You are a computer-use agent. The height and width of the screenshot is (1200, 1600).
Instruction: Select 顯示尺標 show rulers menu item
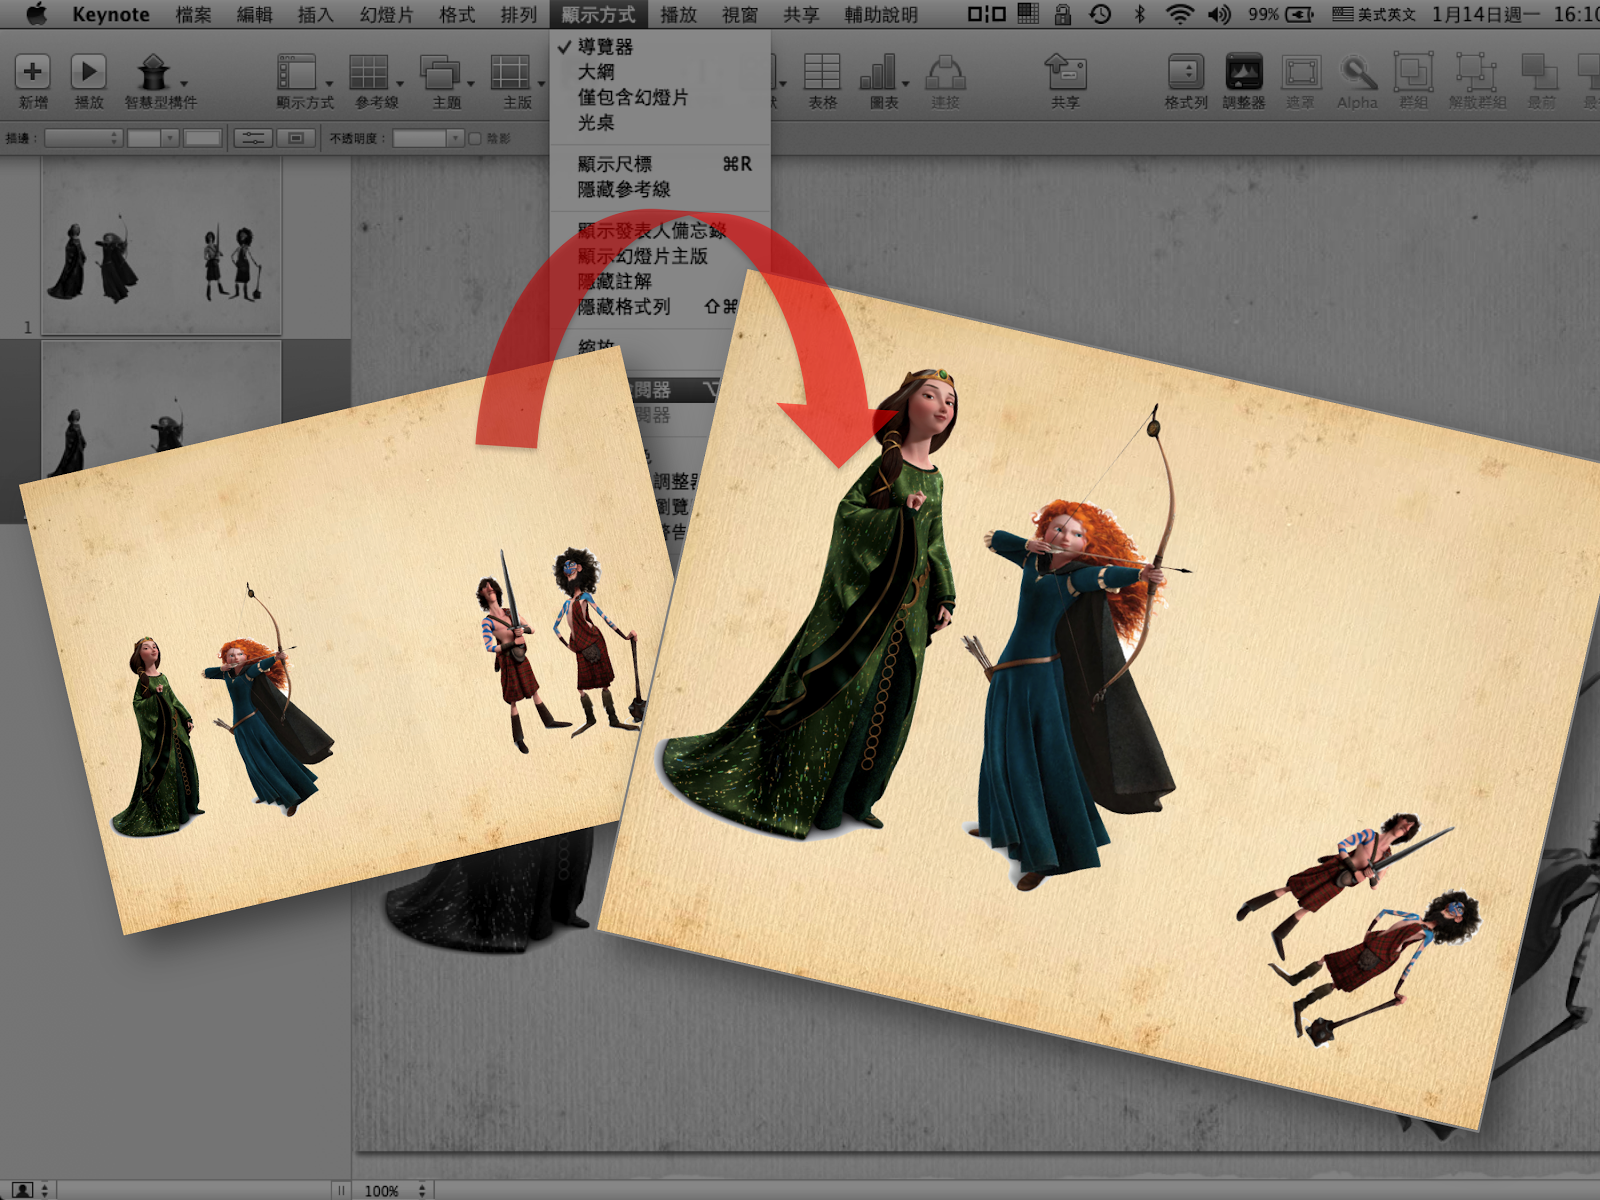(x=660, y=164)
